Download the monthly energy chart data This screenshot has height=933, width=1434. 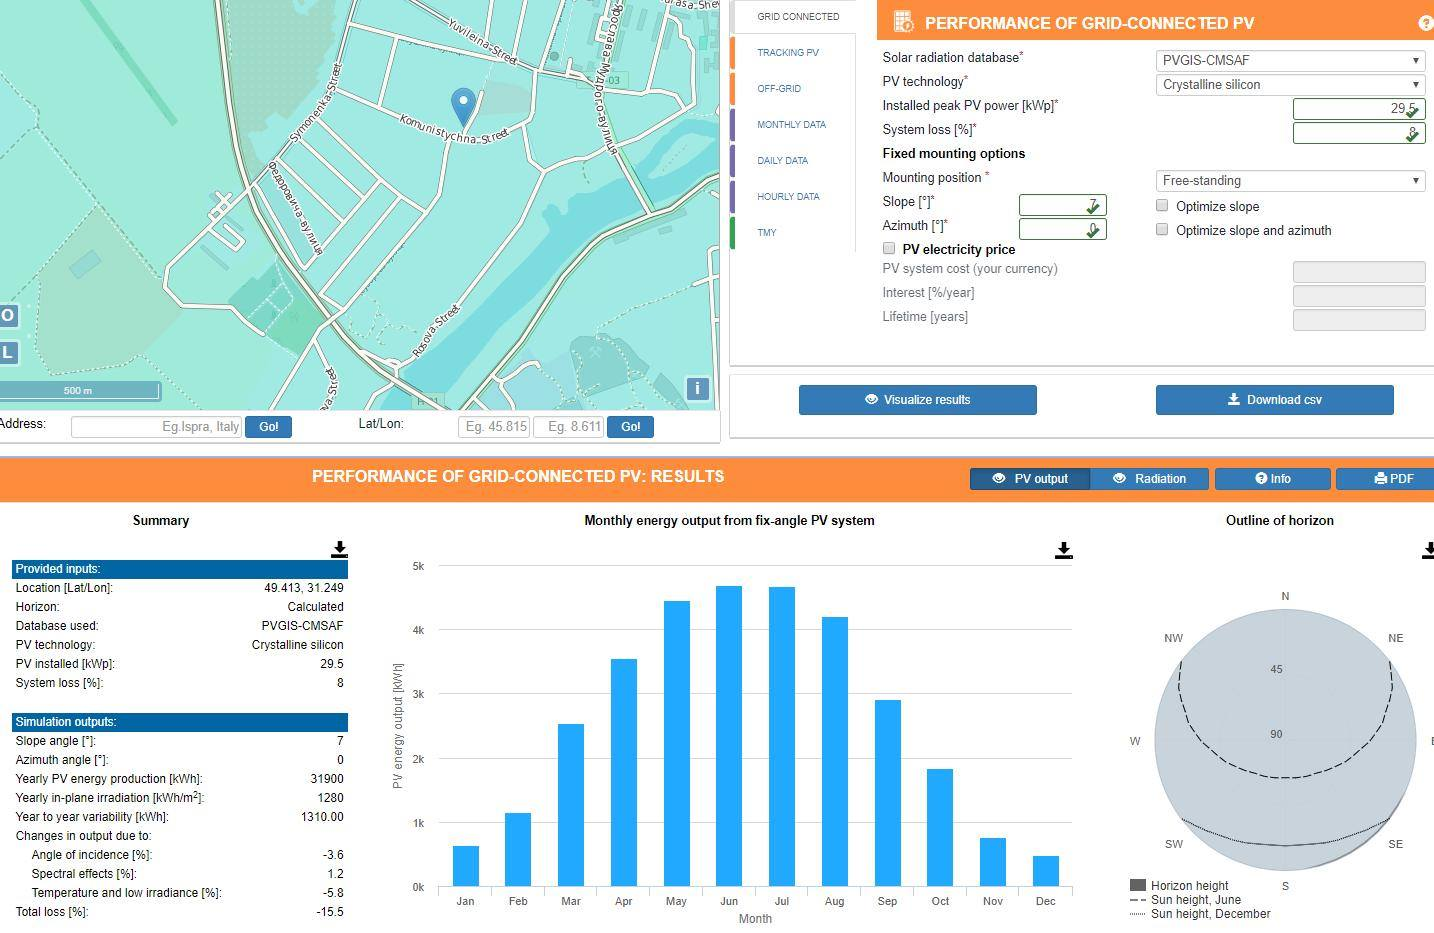coord(1063,550)
